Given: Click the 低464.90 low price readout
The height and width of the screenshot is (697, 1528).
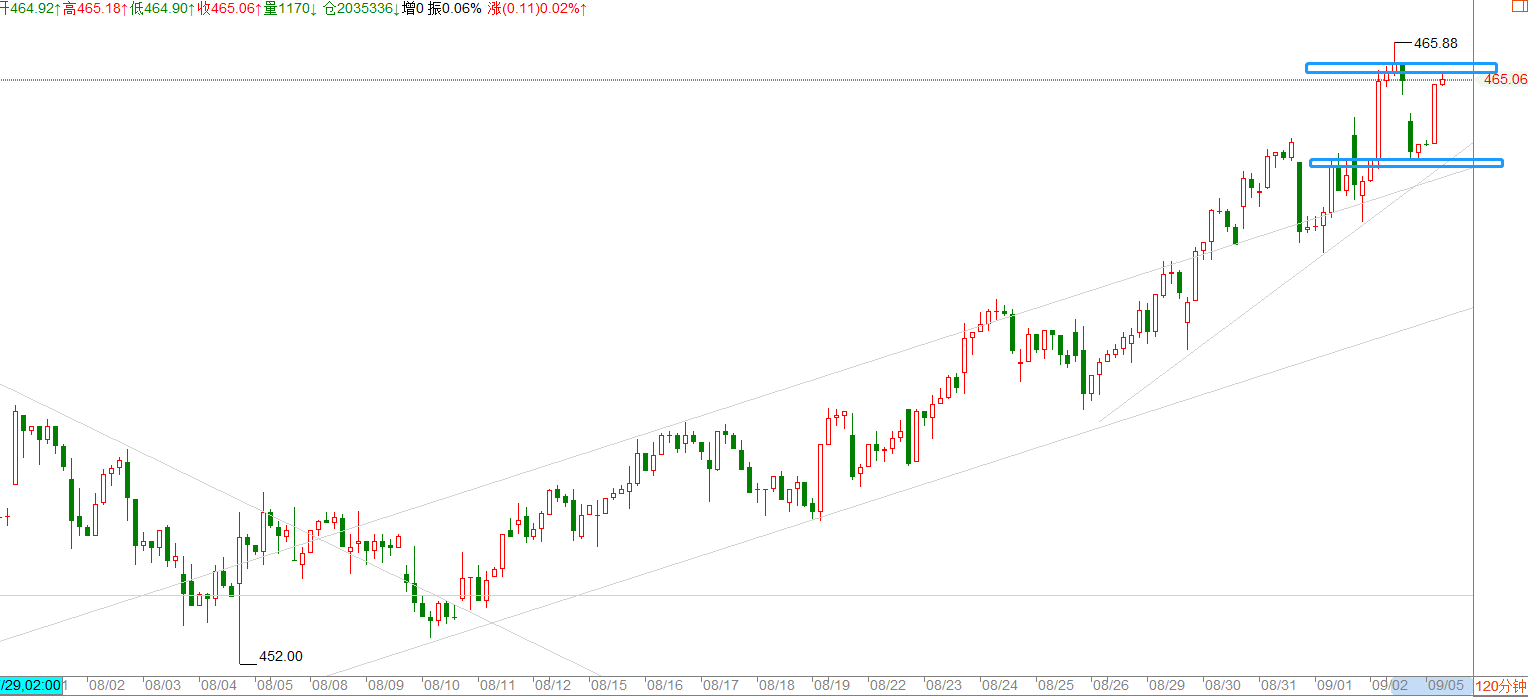Looking at the screenshot, I should [162, 8].
